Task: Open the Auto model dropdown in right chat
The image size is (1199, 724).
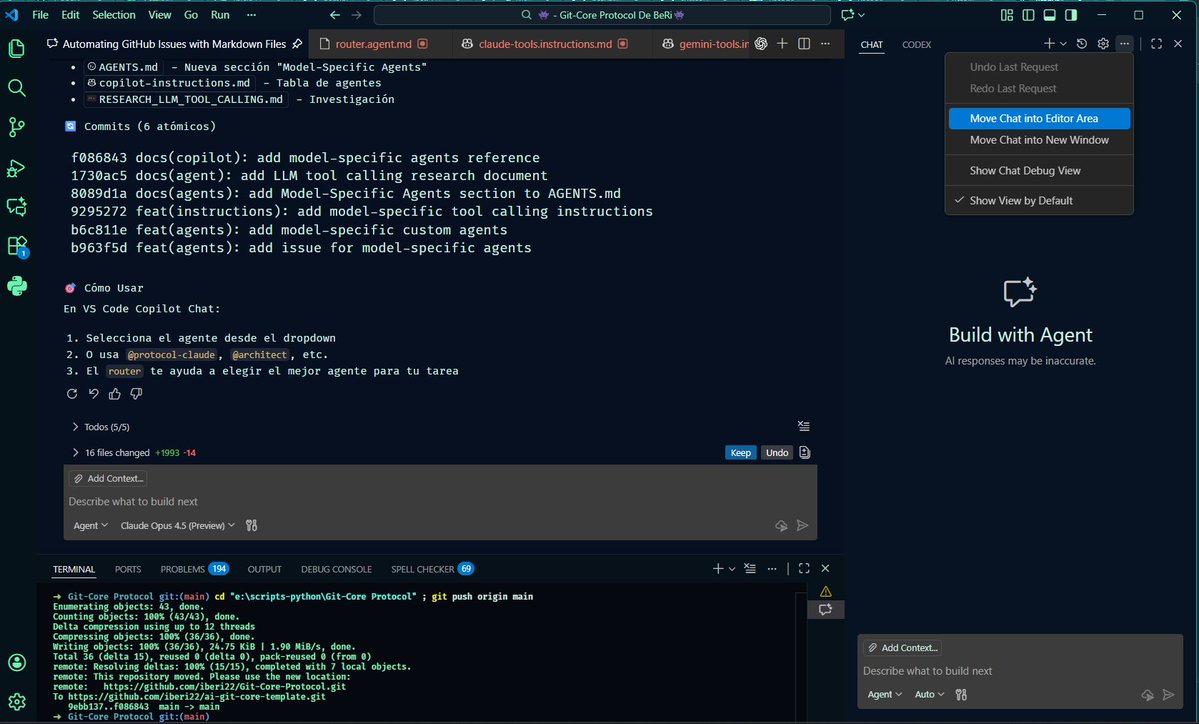Action: pos(929,694)
